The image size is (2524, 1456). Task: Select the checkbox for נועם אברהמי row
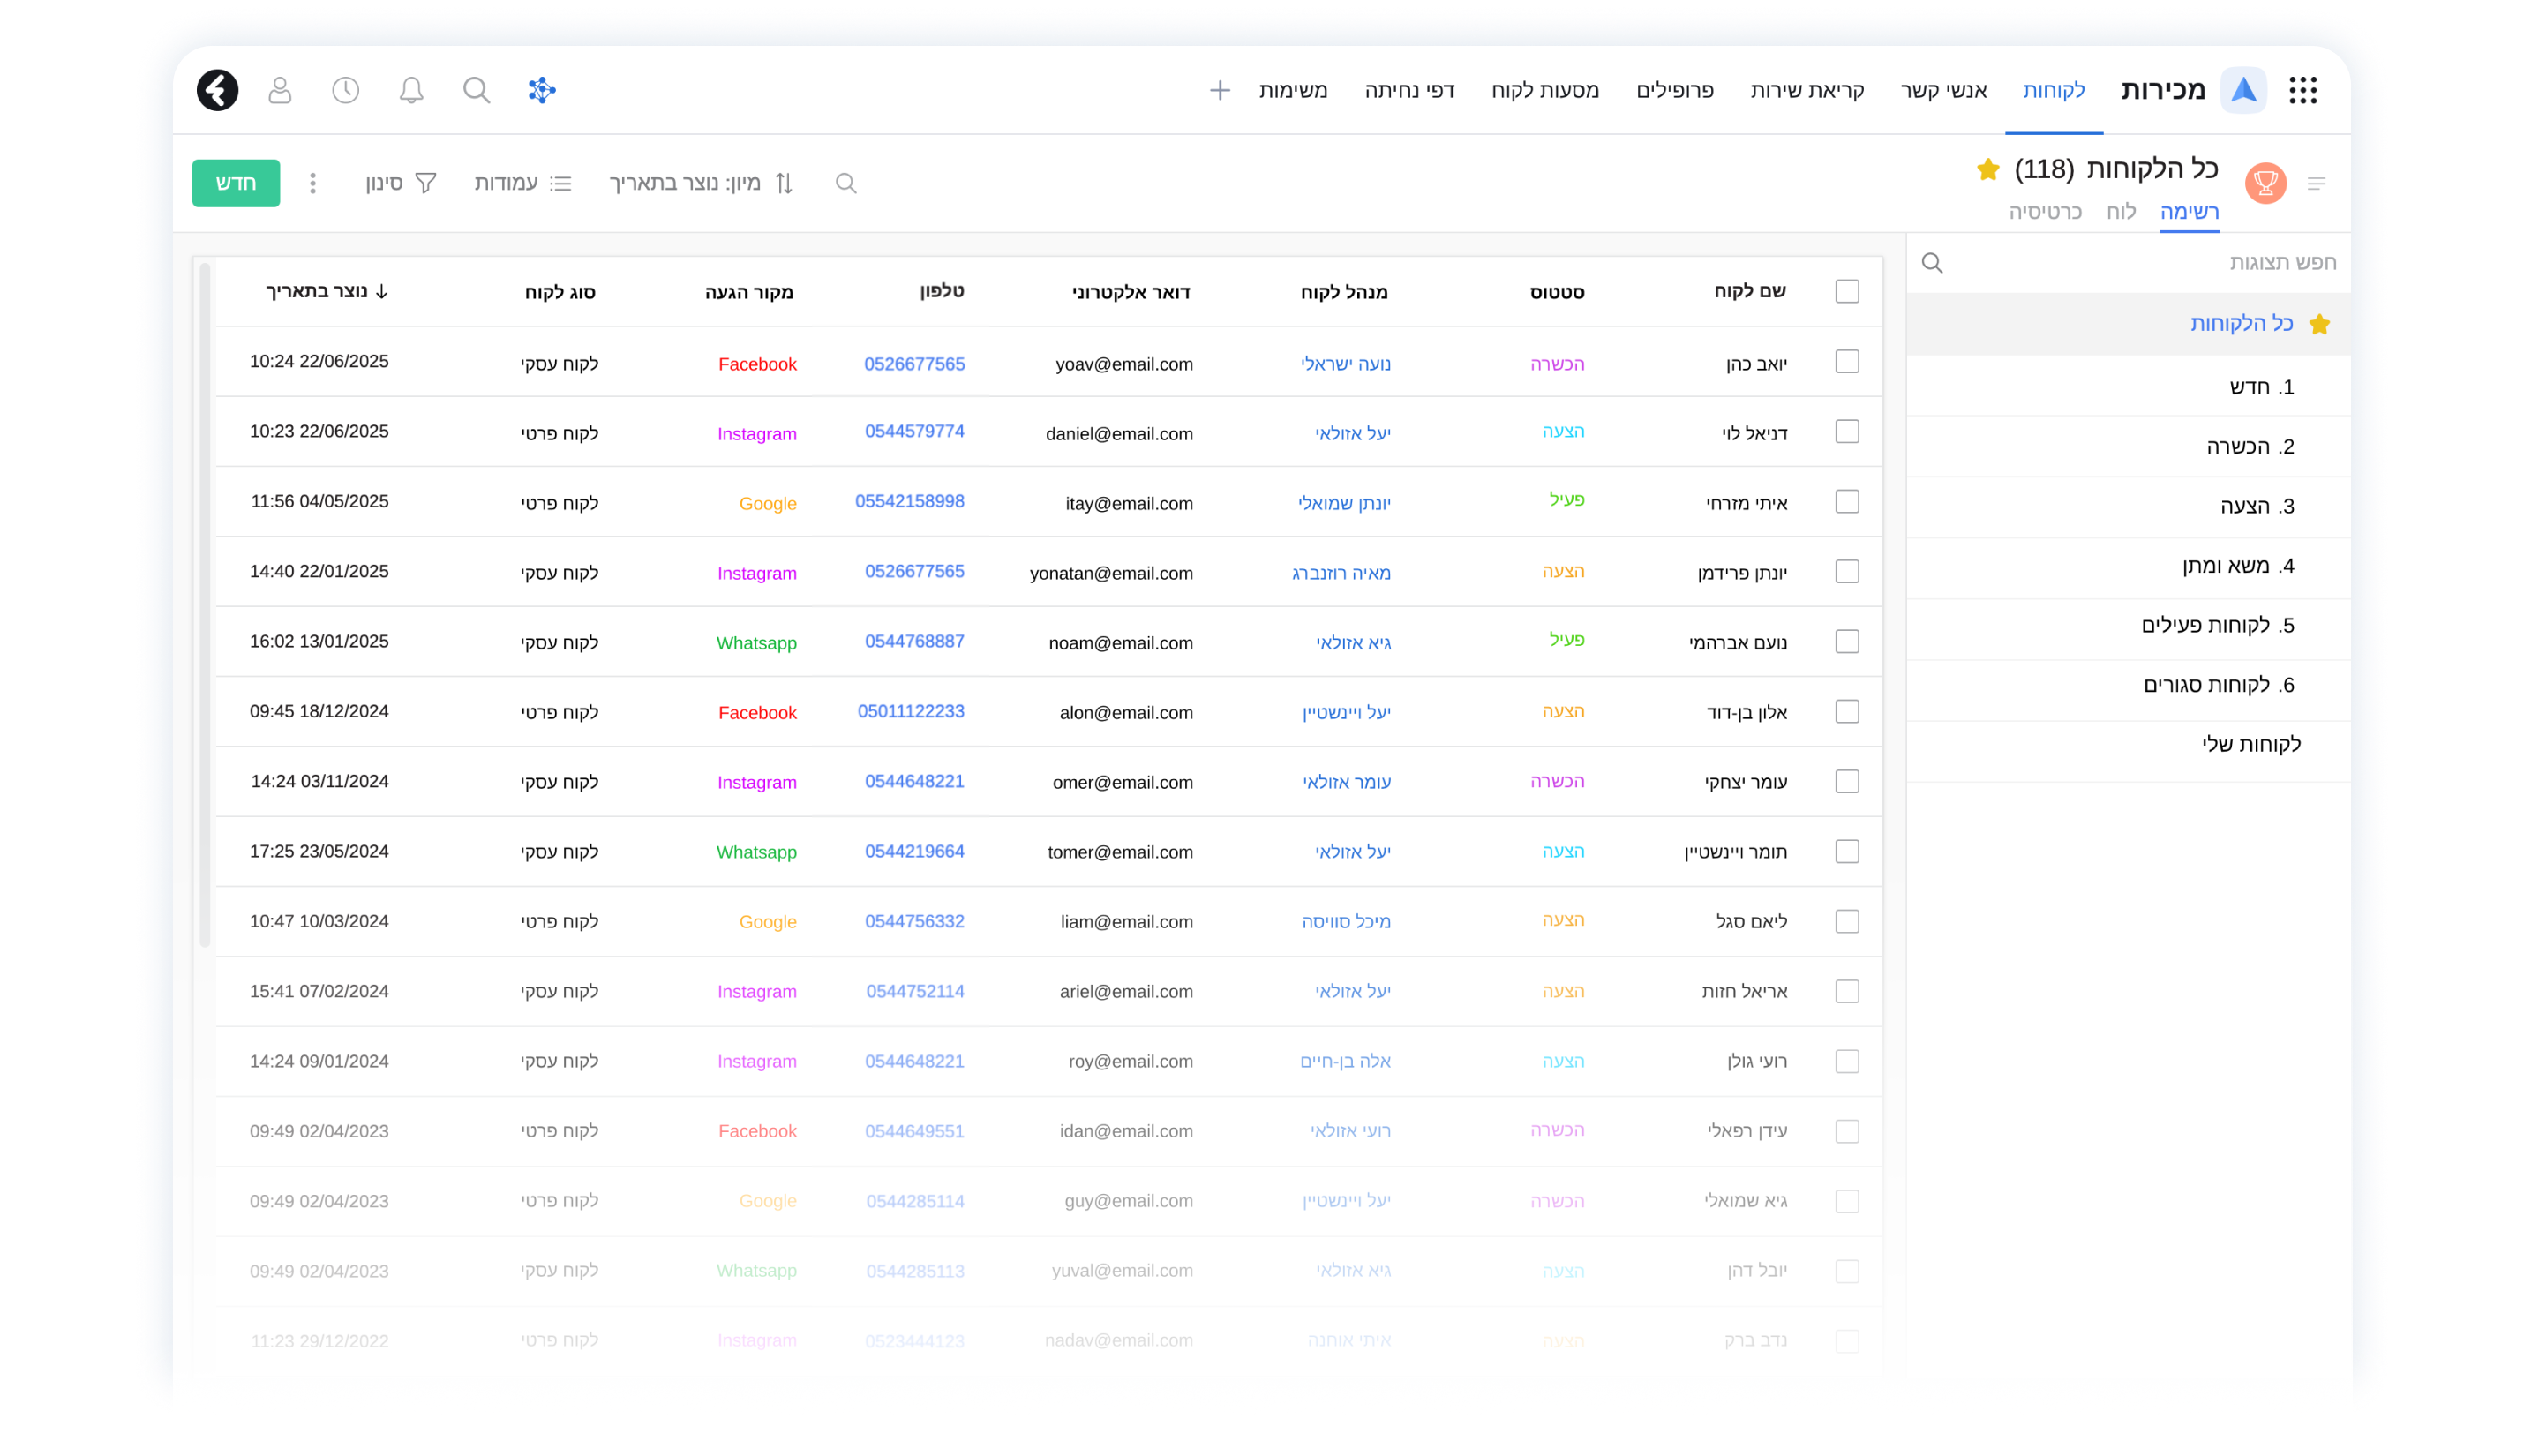[1847, 641]
